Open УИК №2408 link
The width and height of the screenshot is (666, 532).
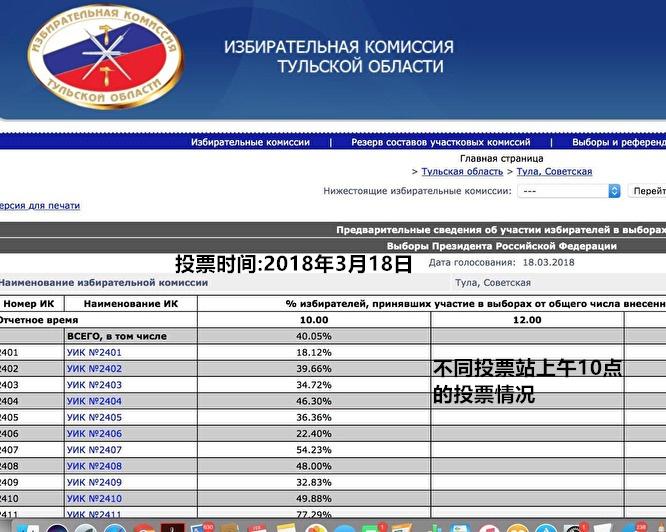point(94,466)
